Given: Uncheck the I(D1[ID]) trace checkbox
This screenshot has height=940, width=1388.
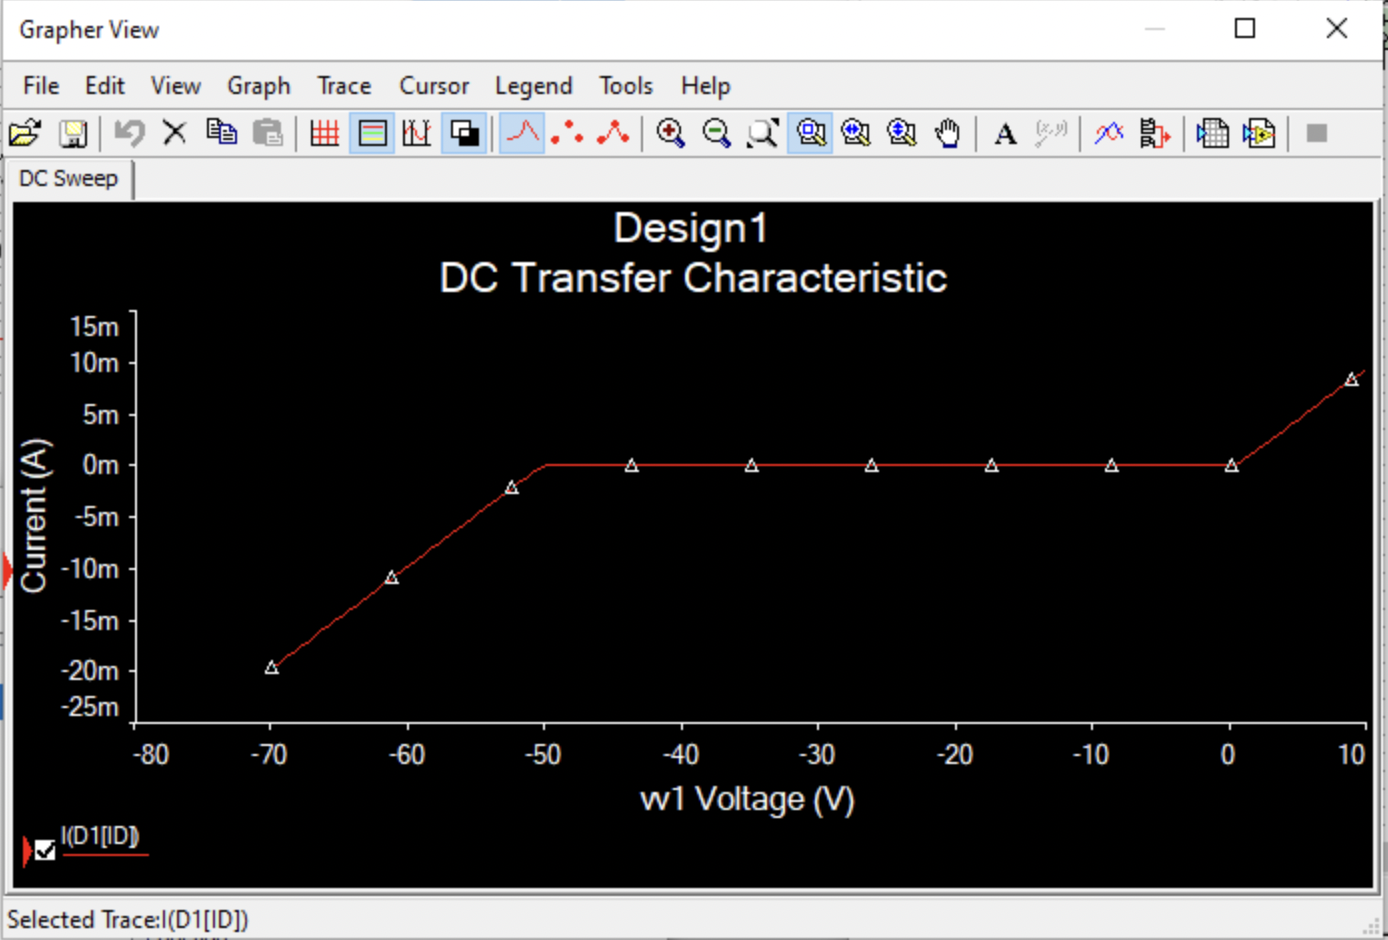Looking at the screenshot, I should click(x=44, y=851).
